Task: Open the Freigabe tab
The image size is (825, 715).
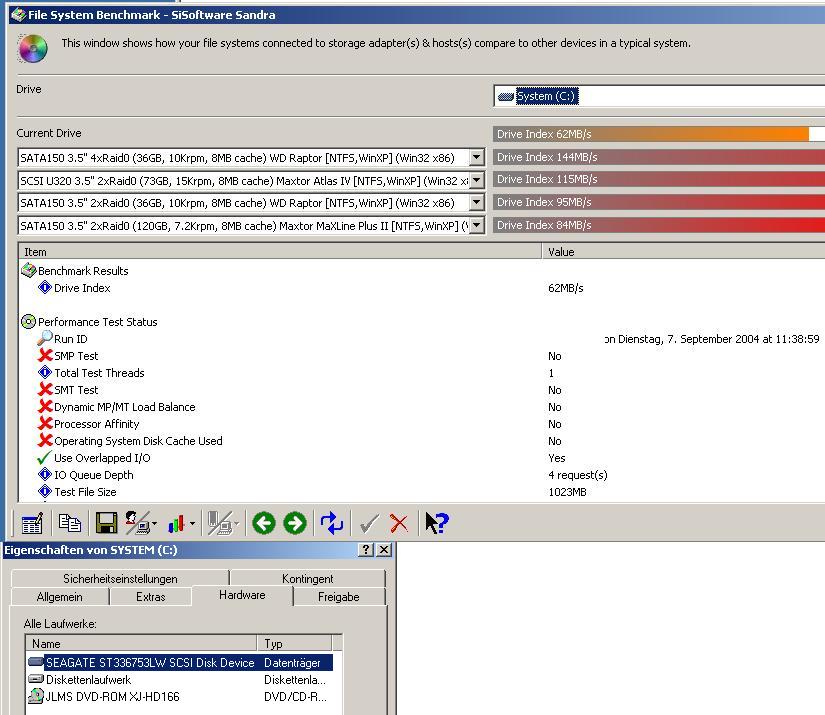Action: point(339,597)
